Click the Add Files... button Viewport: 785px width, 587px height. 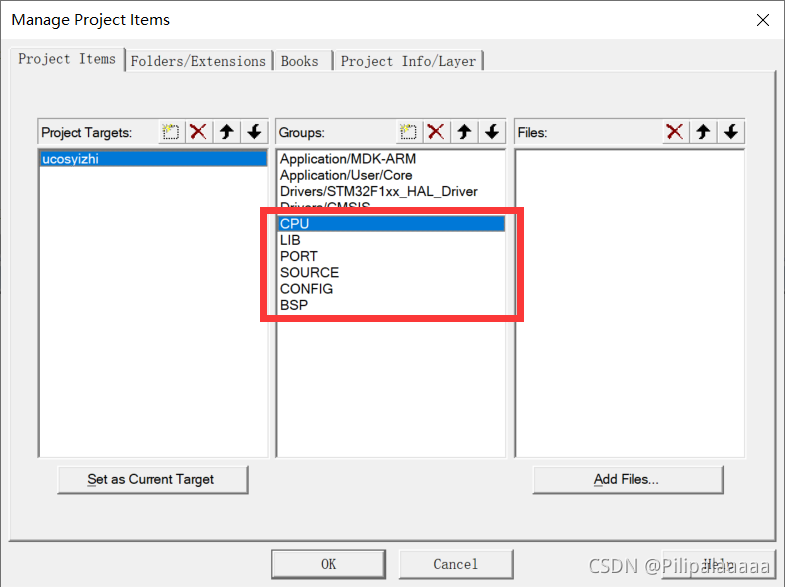(628, 479)
